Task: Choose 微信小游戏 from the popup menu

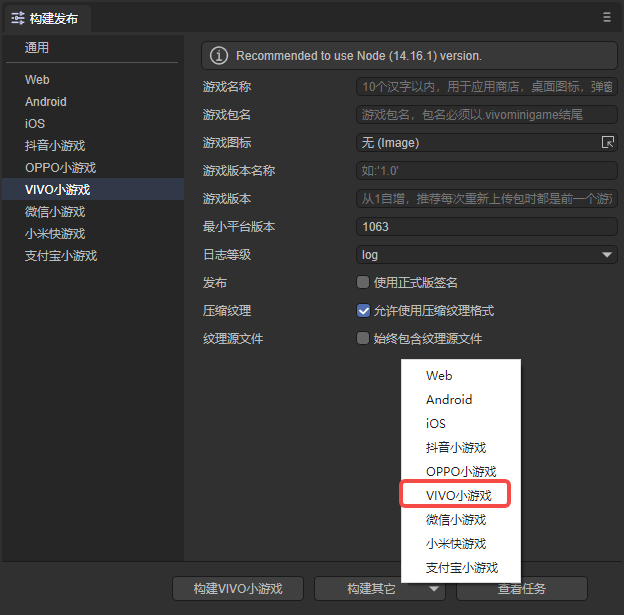Action: 461,519
